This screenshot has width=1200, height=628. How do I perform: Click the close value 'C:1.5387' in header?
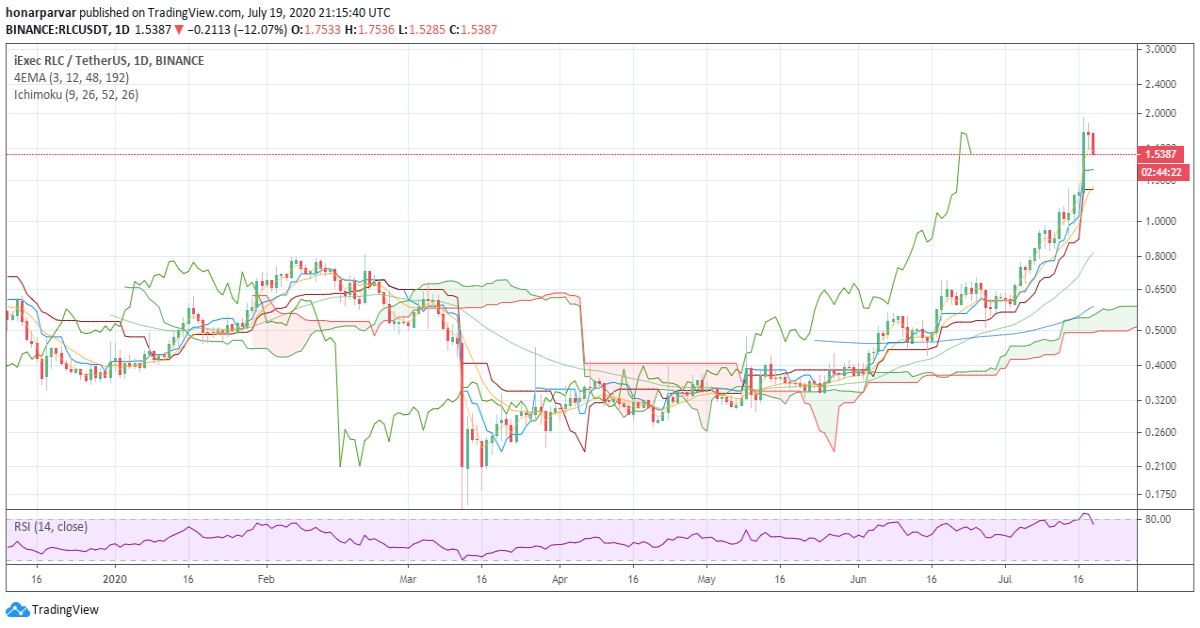(473, 30)
